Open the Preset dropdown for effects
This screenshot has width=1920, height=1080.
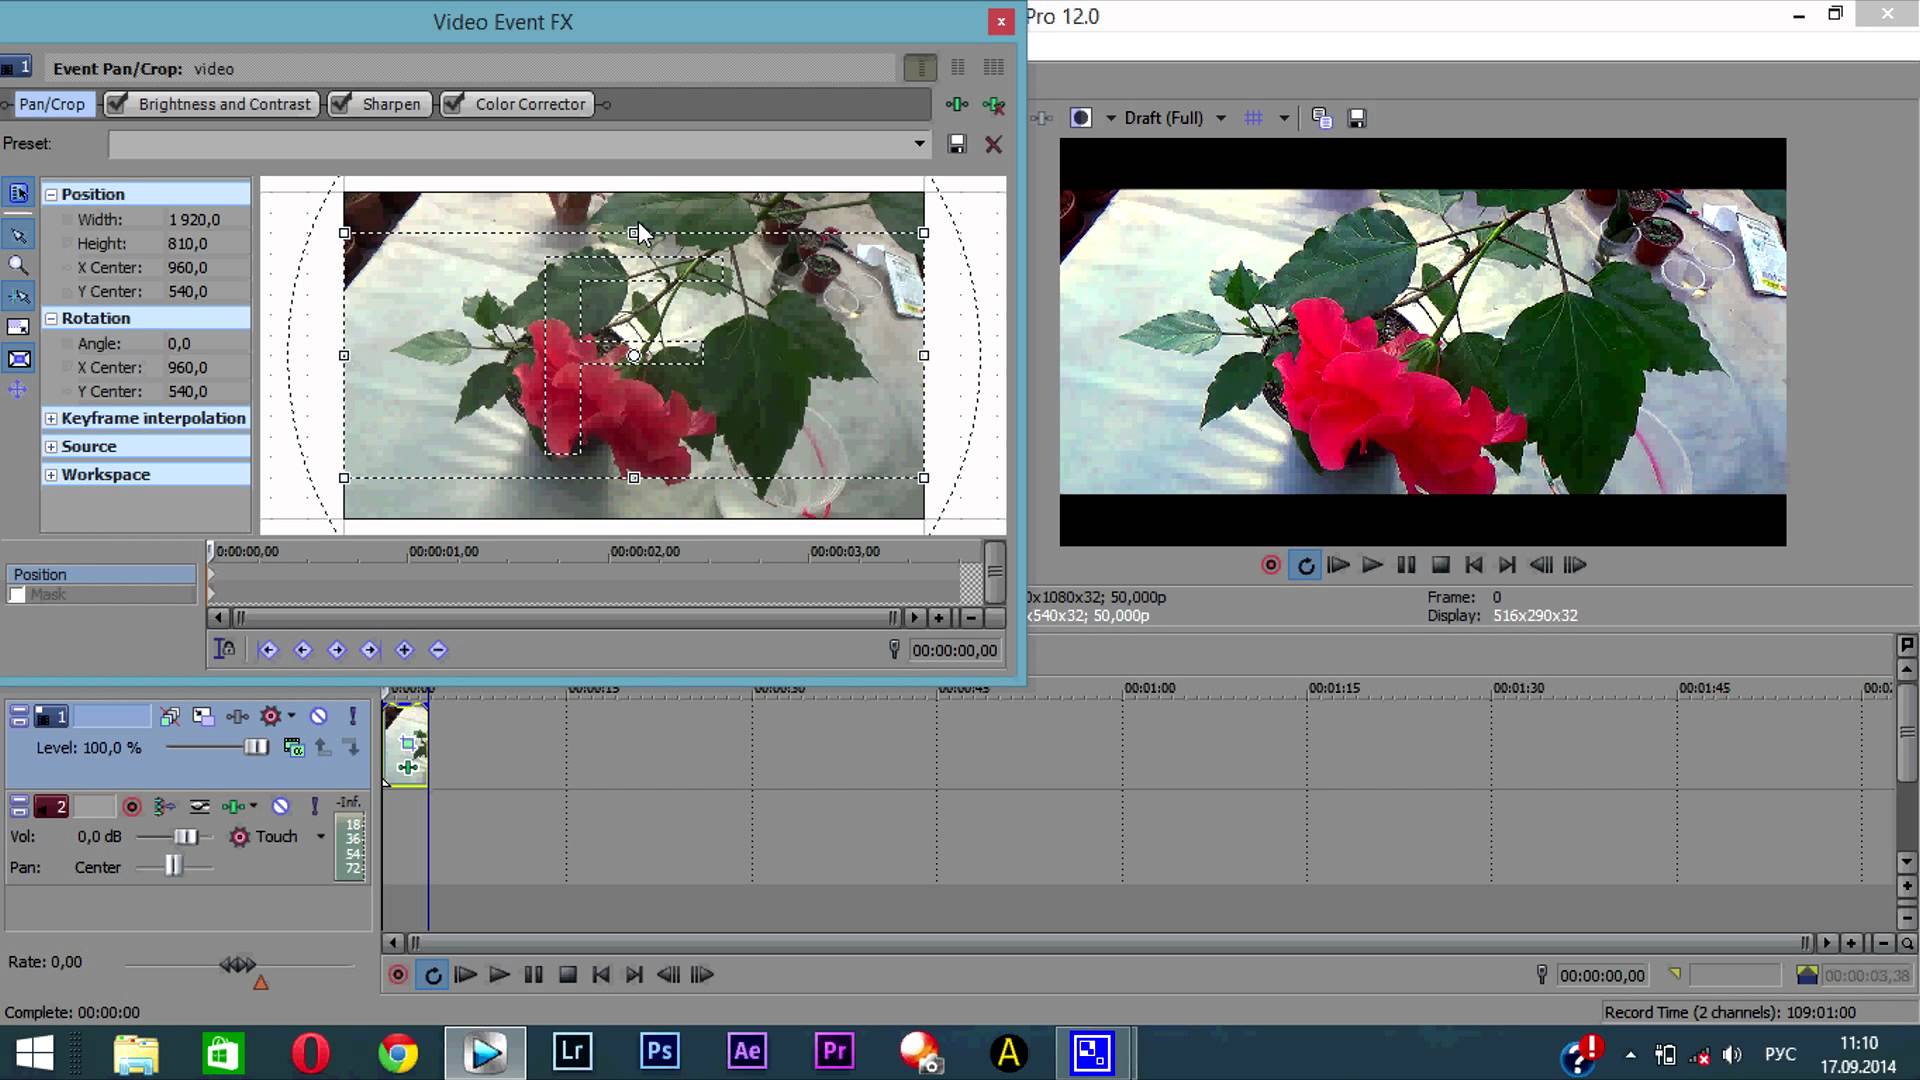pyautogui.click(x=919, y=142)
